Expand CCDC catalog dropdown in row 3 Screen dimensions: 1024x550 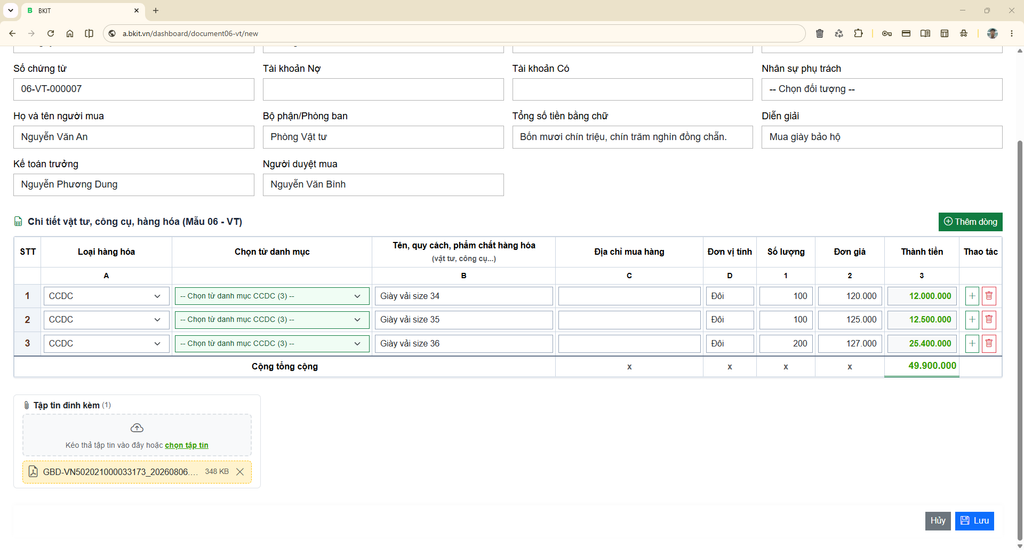coord(272,344)
